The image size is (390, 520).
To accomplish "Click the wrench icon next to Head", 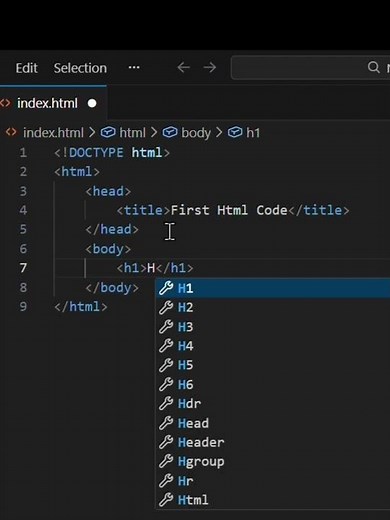I will pos(166,423).
